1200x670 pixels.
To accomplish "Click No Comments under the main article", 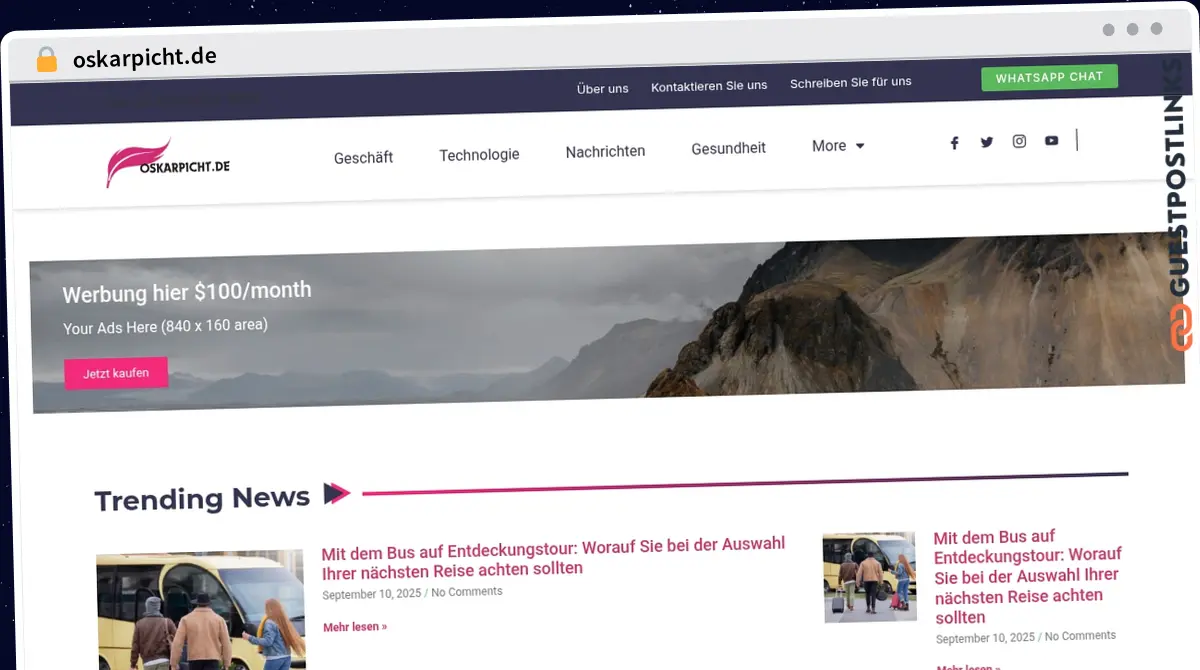I will (467, 592).
